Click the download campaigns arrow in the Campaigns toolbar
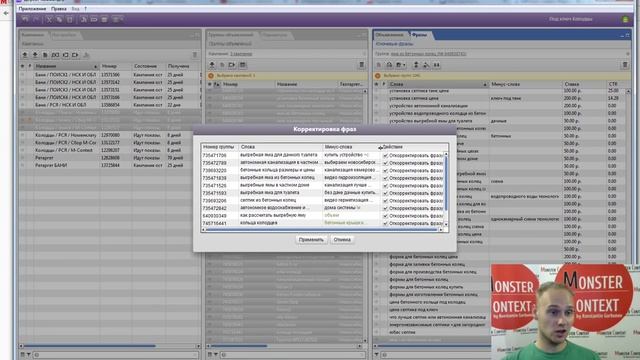This screenshot has height=360, width=640. 25,55
